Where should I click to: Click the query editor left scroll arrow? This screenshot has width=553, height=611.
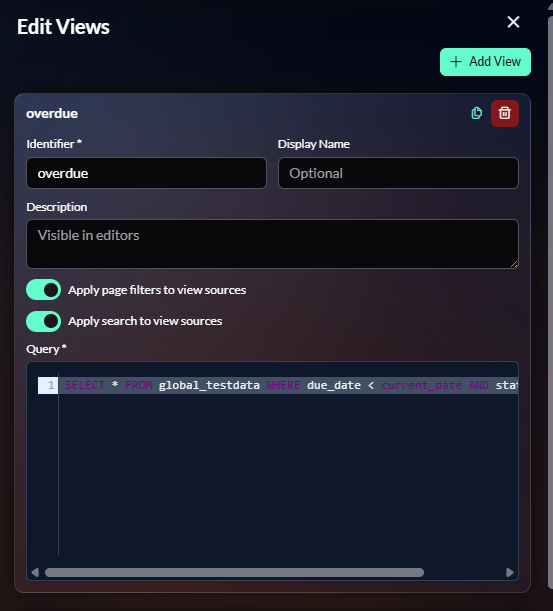35,572
